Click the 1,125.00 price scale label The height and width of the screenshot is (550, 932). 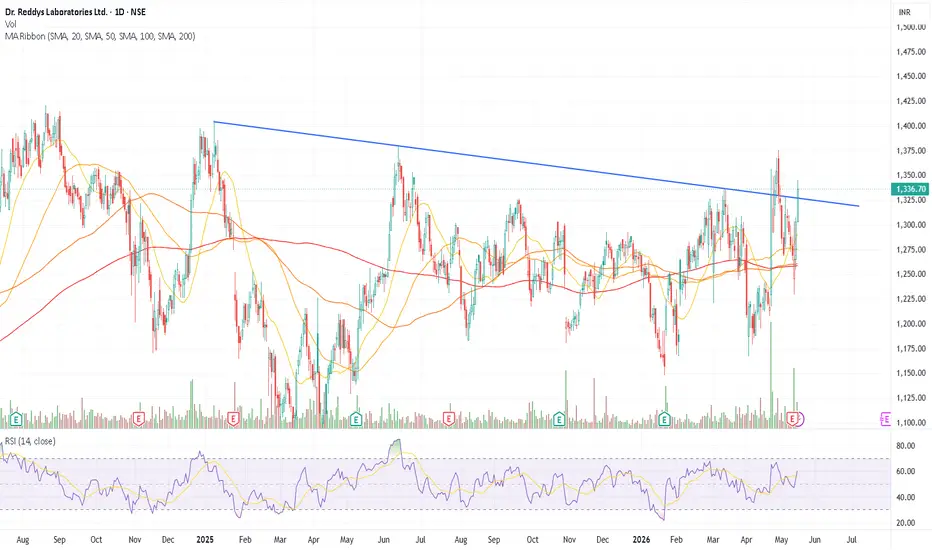click(x=911, y=398)
